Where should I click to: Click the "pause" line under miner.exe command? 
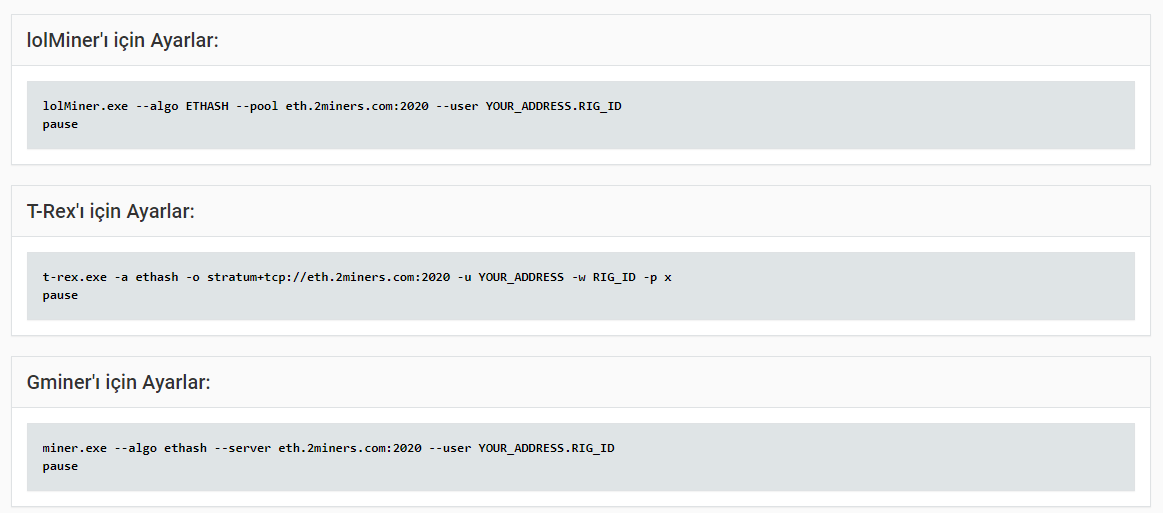[x=60, y=467]
